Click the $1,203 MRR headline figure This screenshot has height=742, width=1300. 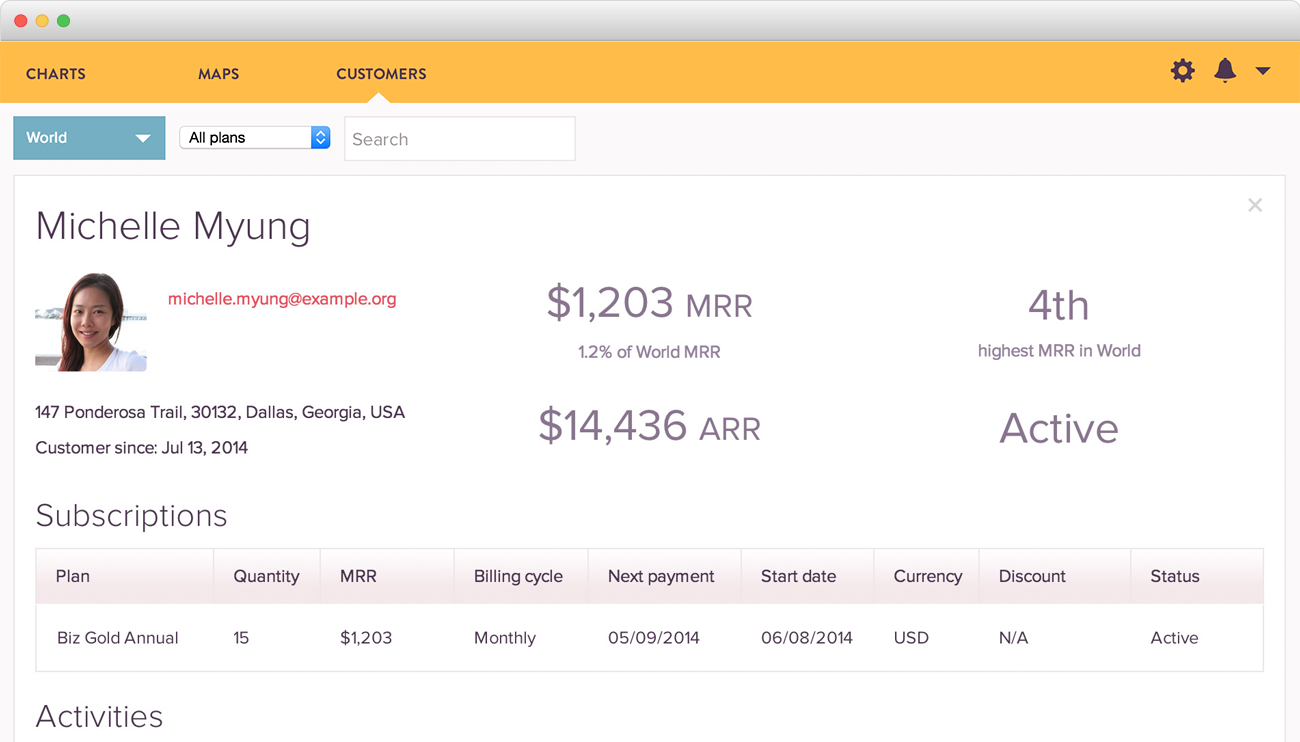(x=650, y=303)
